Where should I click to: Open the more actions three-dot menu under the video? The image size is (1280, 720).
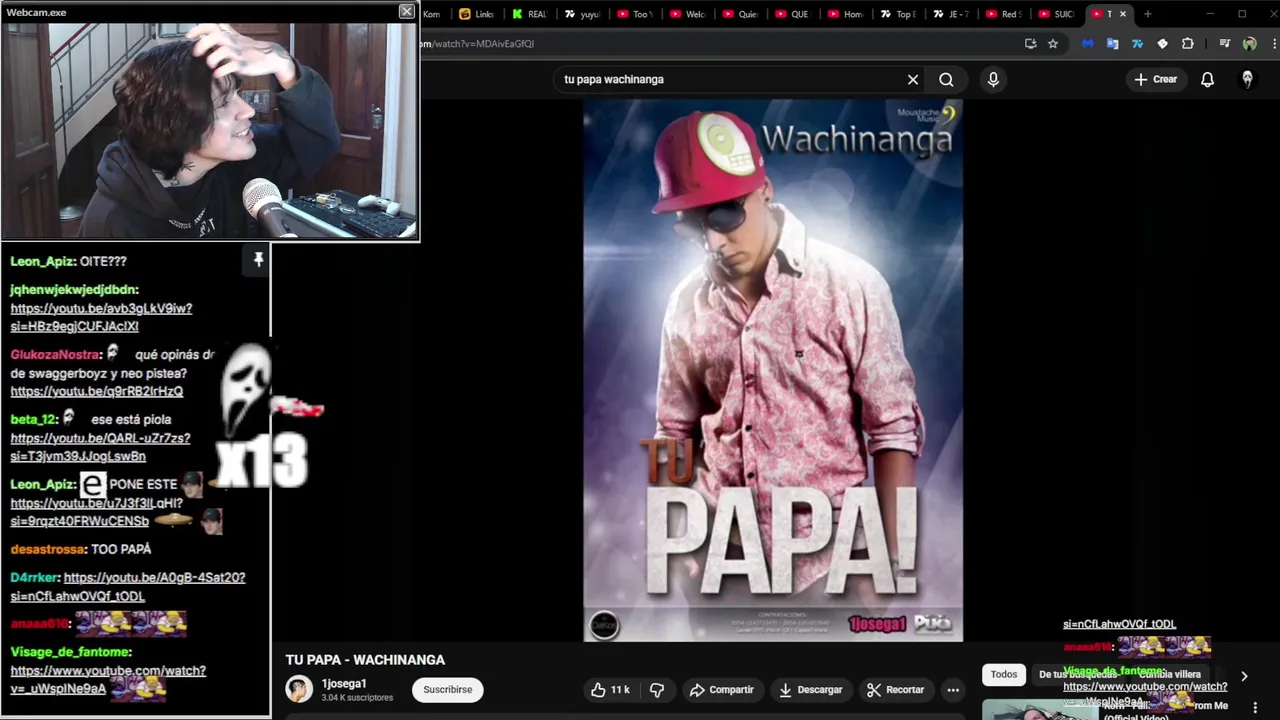(x=953, y=690)
